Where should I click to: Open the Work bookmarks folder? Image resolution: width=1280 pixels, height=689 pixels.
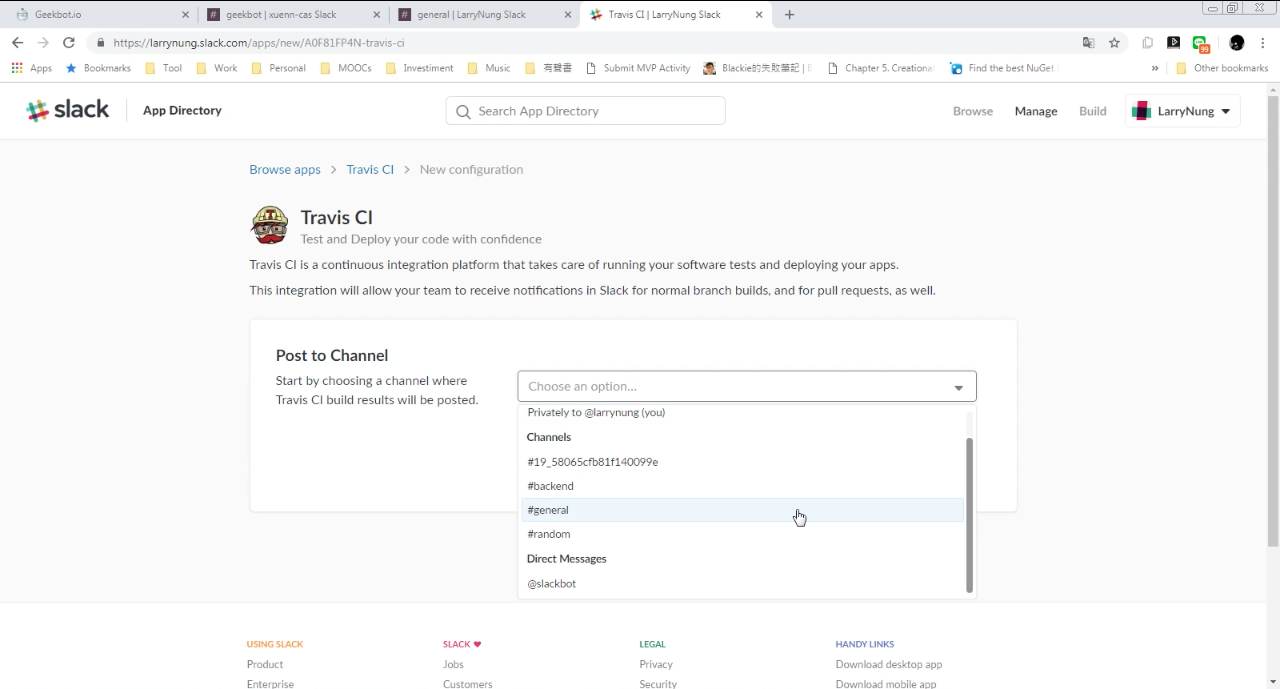tap(217, 68)
